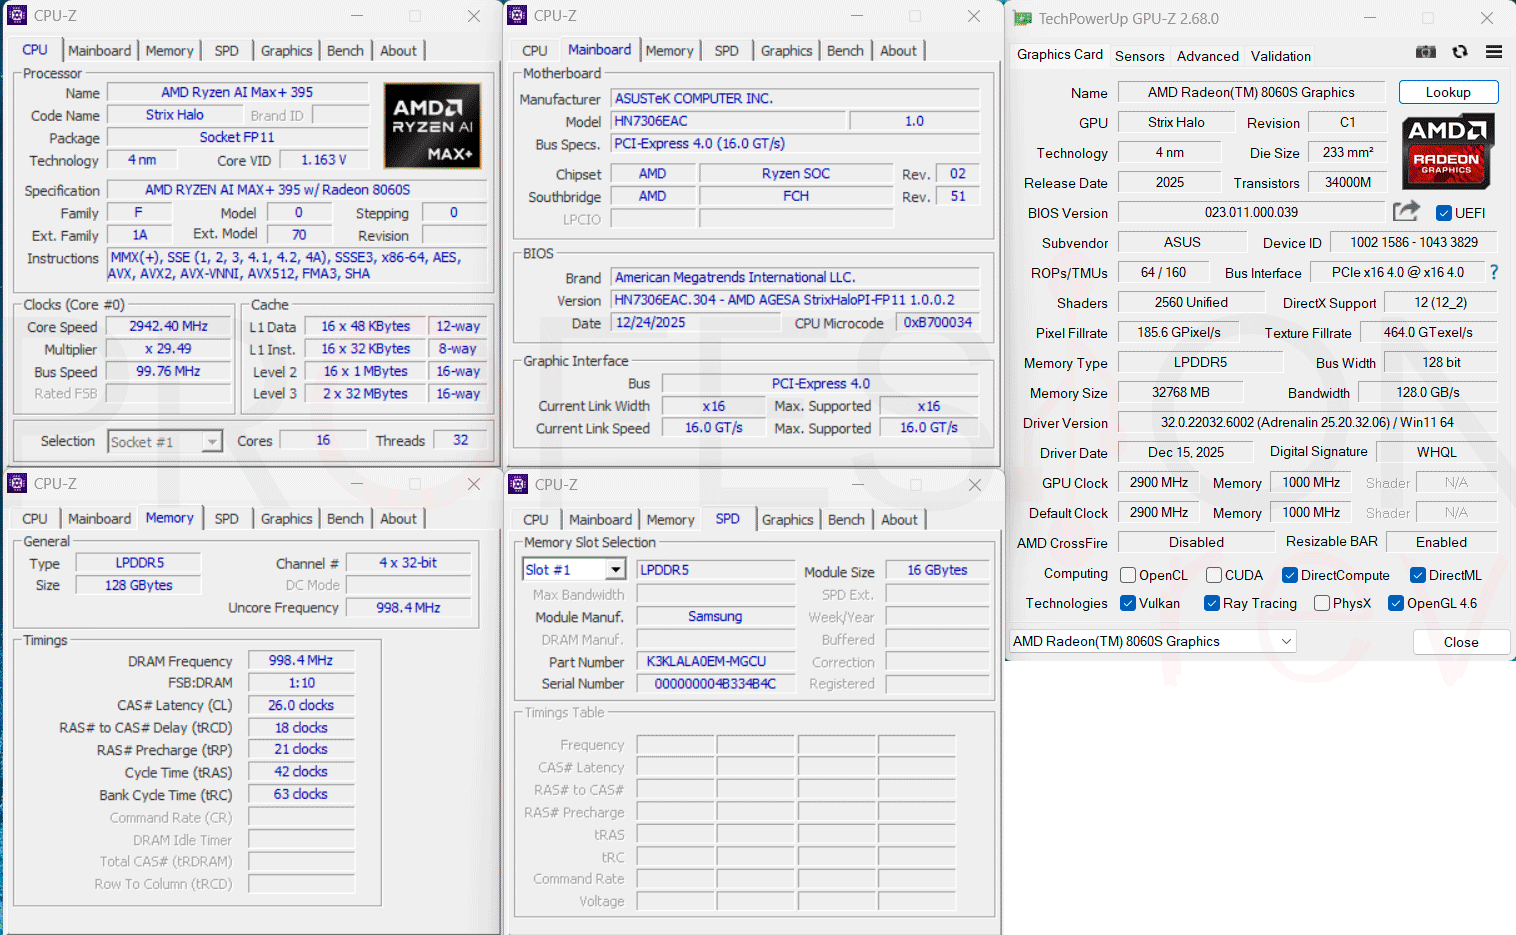Click the Shaders value "2560 Unified"
Viewport: 1516px width, 935px height.
(1191, 302)
